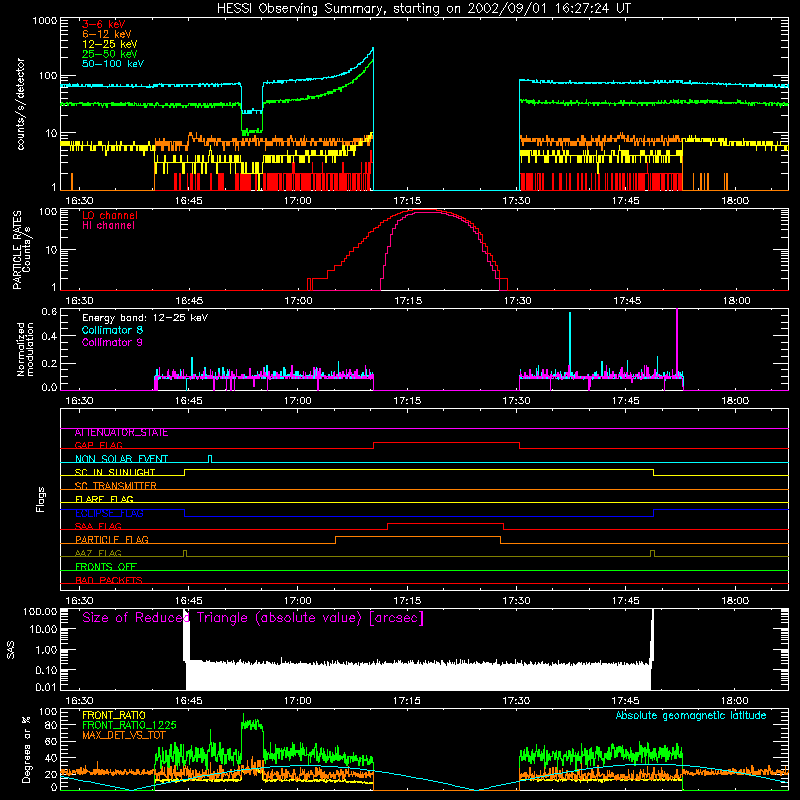The image size is (800, 800).
Task: Click the PARTICLE RATES axis label
Action: [17, 250]
